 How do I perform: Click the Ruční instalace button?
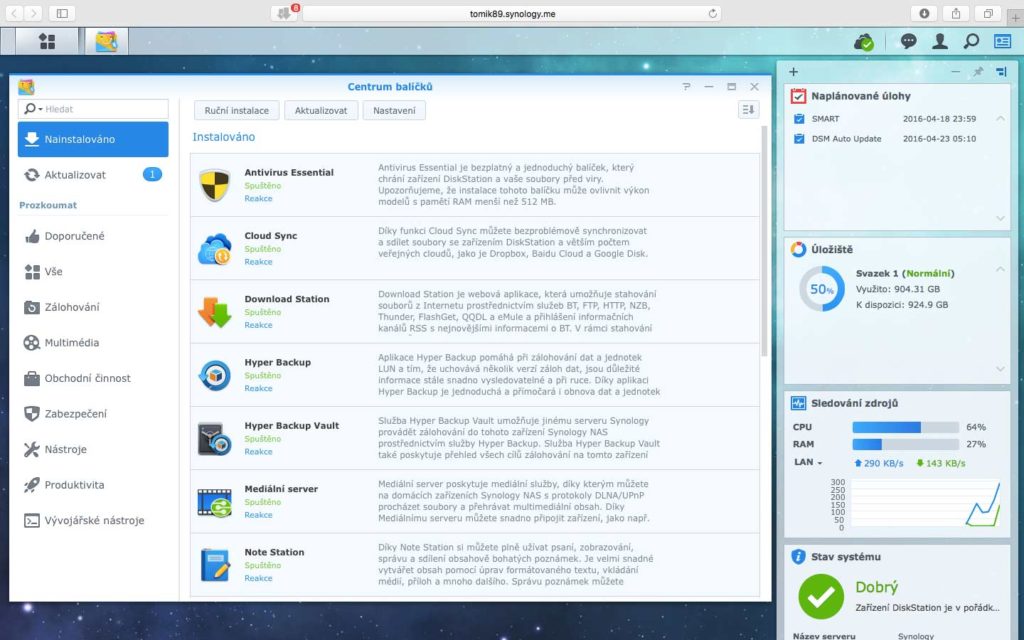[236, 110]
